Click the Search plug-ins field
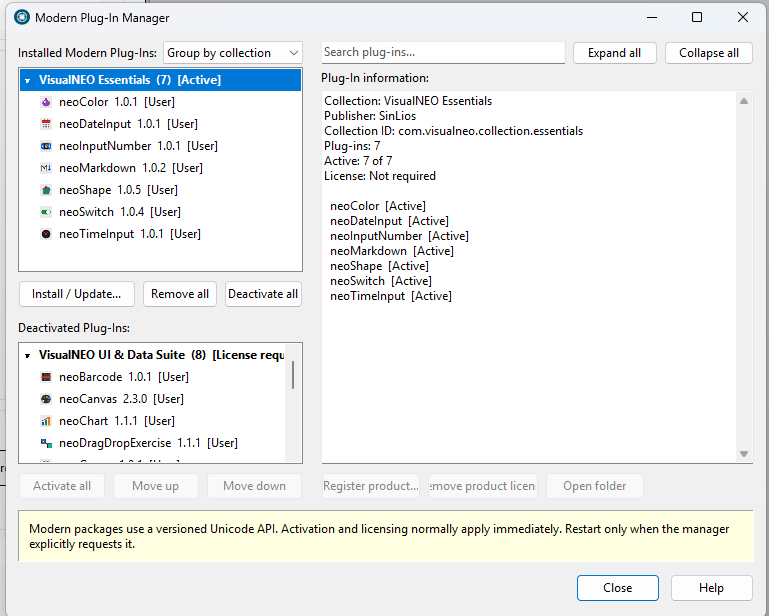Image resolution: width=769 pixels, height=616 pixels. pyautogui.click(x=443, y=52)
